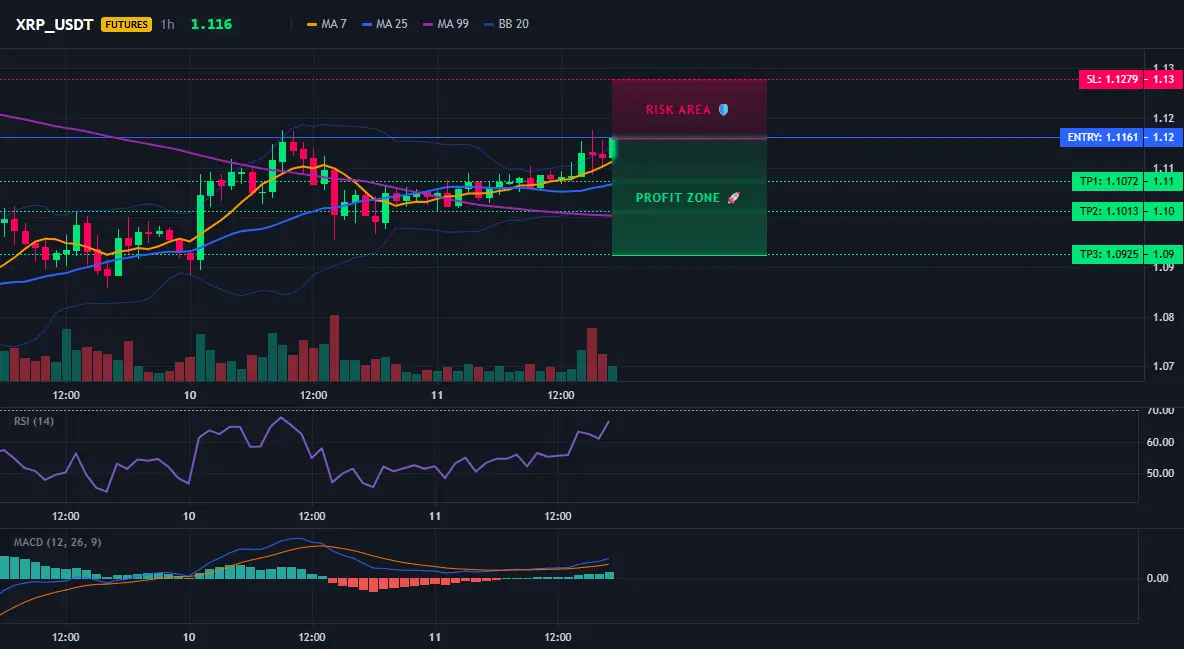This screenshot has height=649, width=1184.
Task: Click the 1.07 price axis value
Action: point(1164,367)
